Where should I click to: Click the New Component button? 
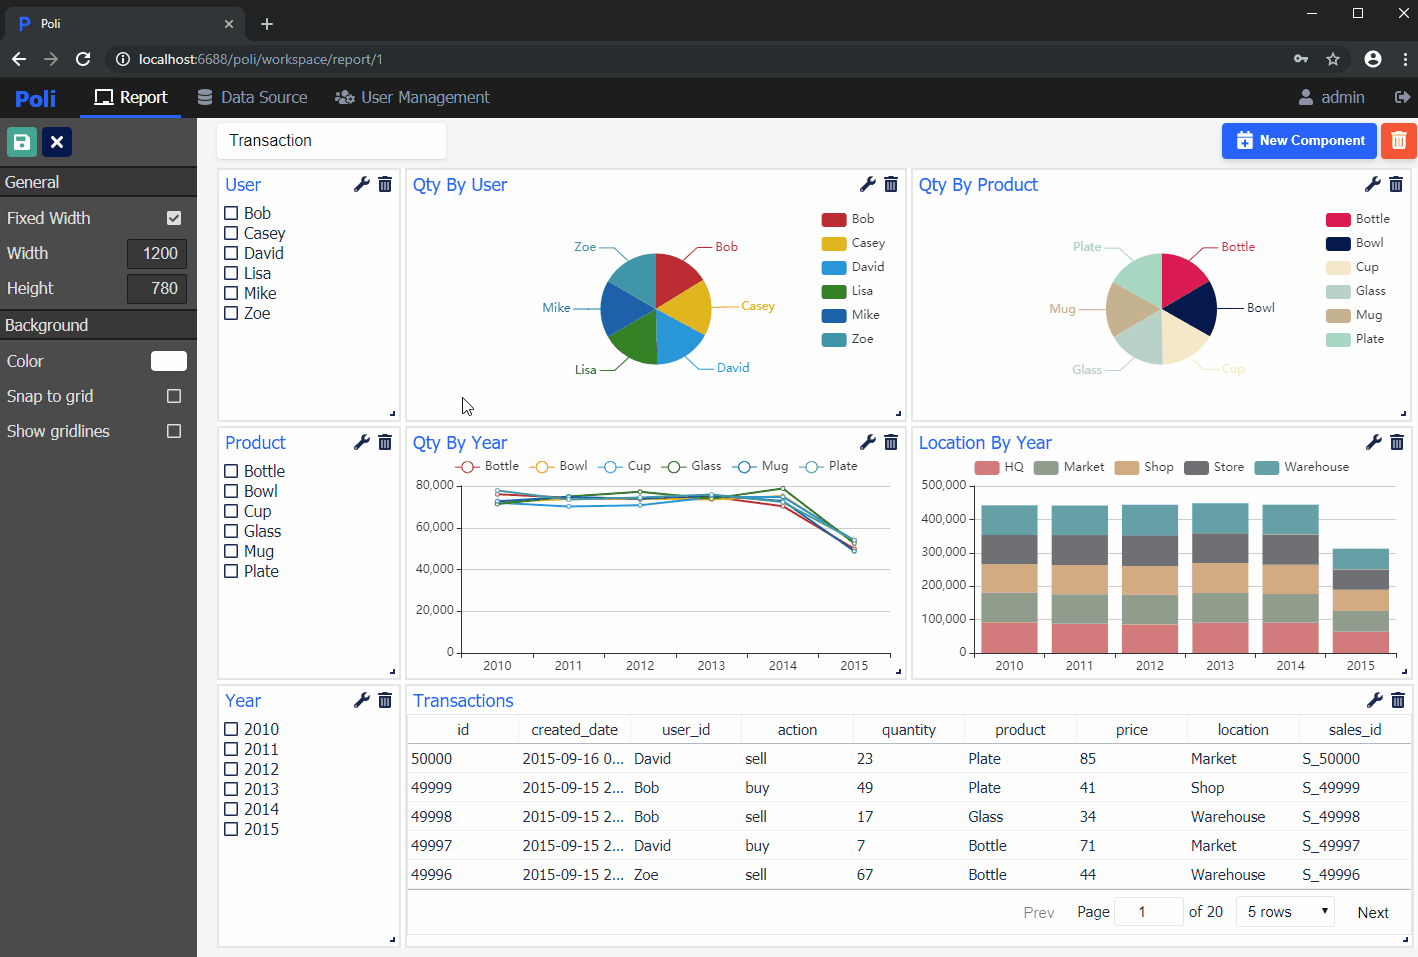(1299, 141)
